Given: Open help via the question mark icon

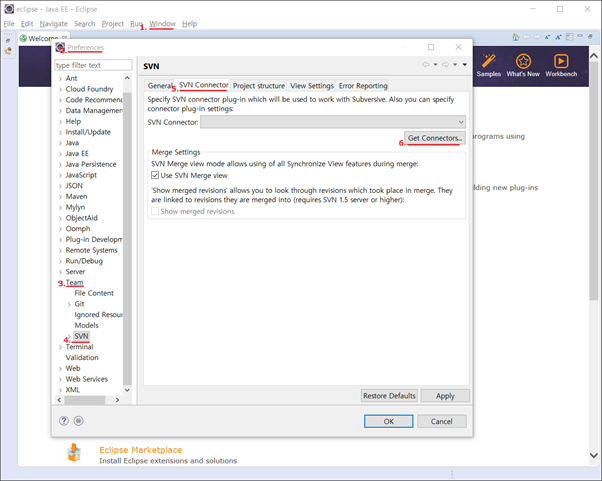Looking at the screenshot, I should [x=64, y=421].
